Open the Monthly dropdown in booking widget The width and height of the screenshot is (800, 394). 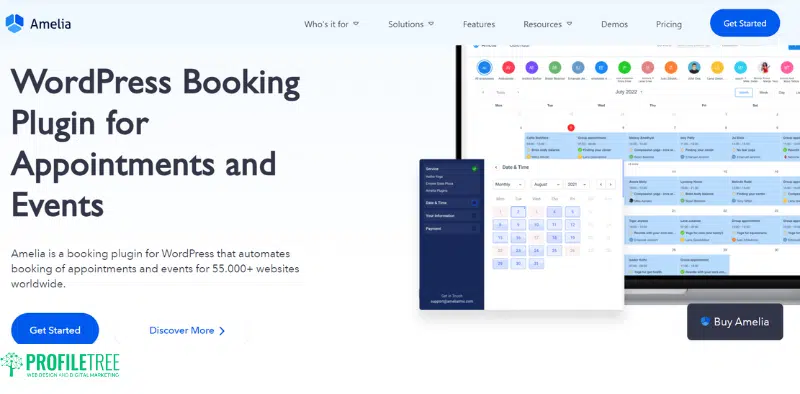508,184
